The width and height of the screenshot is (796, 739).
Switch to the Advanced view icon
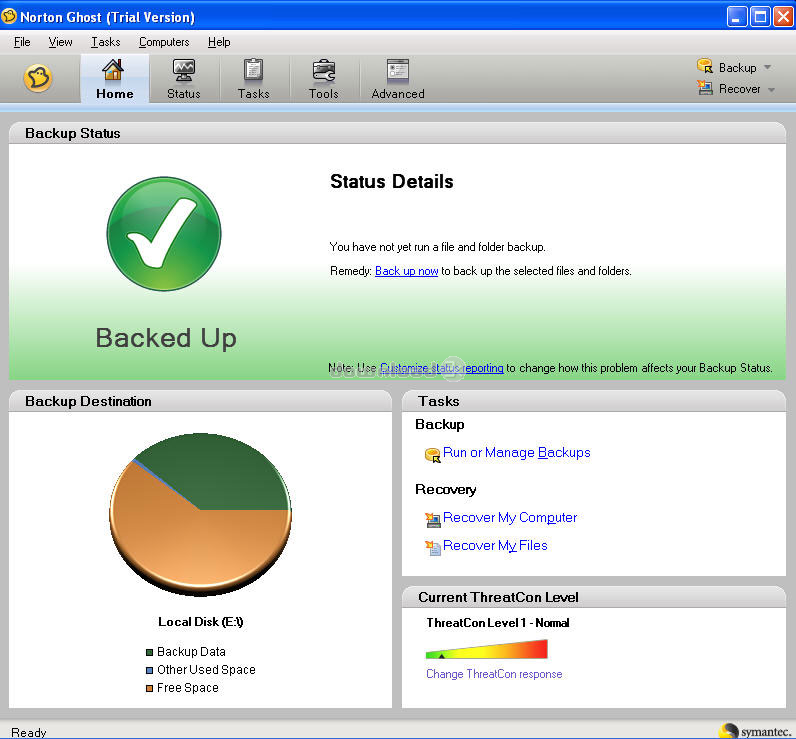pyautogui.click(x=398, y=71)
